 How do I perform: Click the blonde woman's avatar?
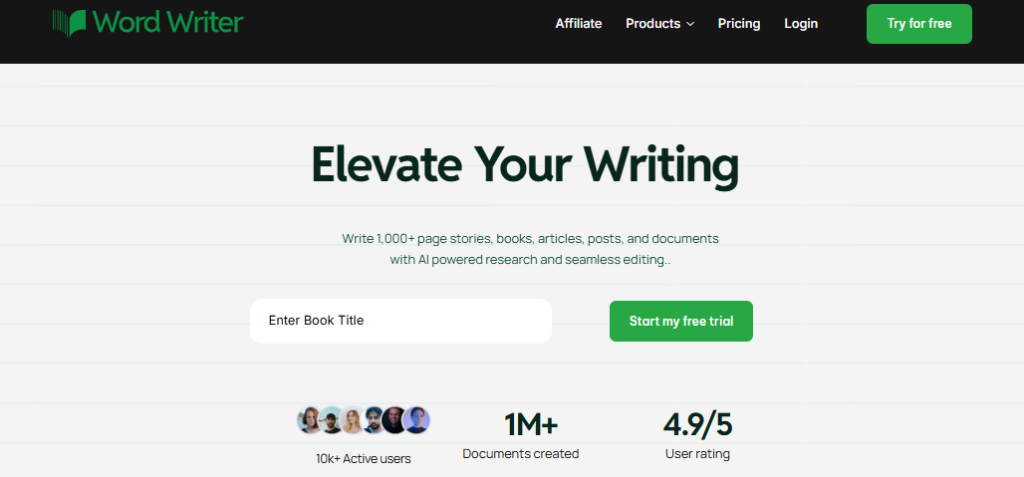(353, 420)
